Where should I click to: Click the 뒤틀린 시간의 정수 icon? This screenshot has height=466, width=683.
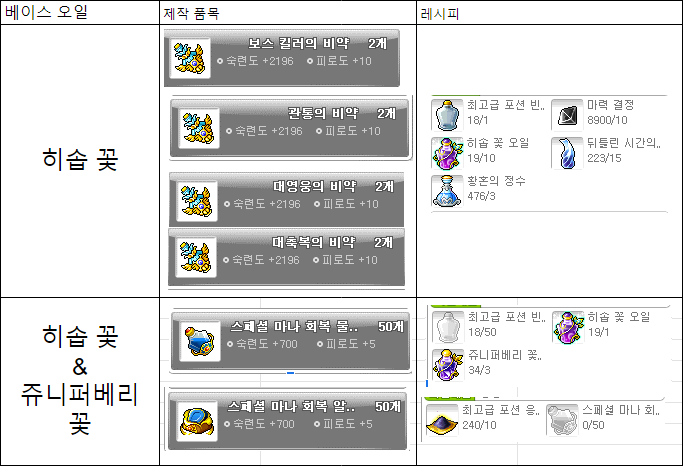(x=567, y=153)
